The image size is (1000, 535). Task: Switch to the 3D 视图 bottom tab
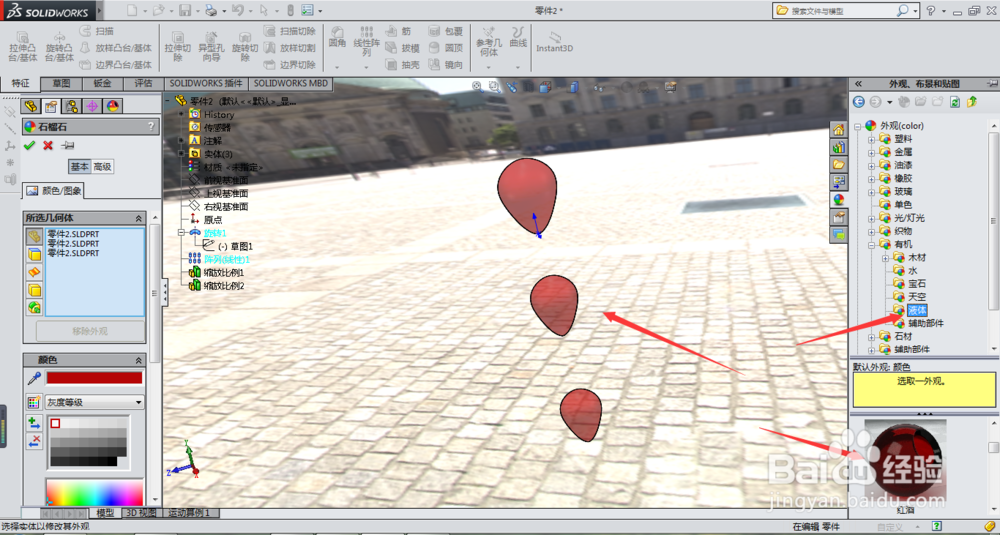[141, 513]
